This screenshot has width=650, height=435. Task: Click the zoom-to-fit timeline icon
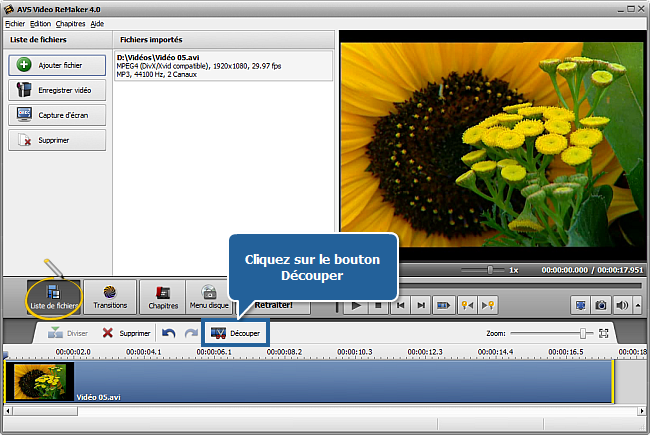603,333
